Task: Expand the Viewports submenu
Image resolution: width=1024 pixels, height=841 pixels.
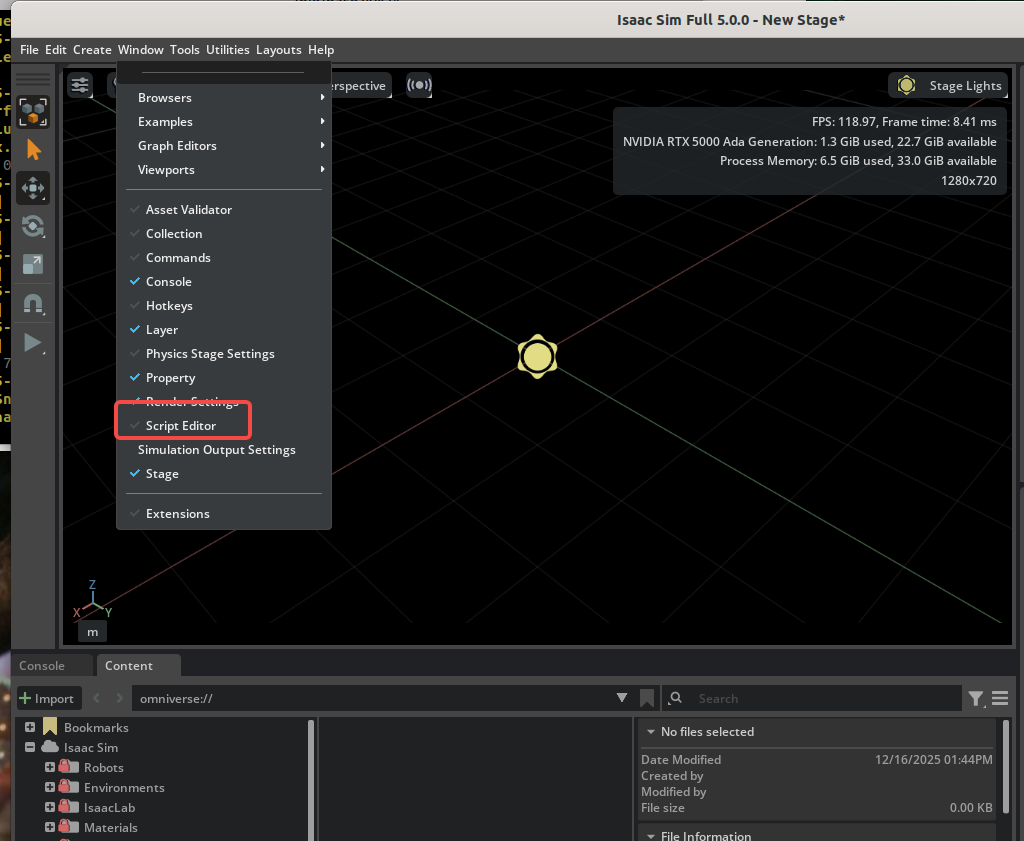Action: point(224,170)
